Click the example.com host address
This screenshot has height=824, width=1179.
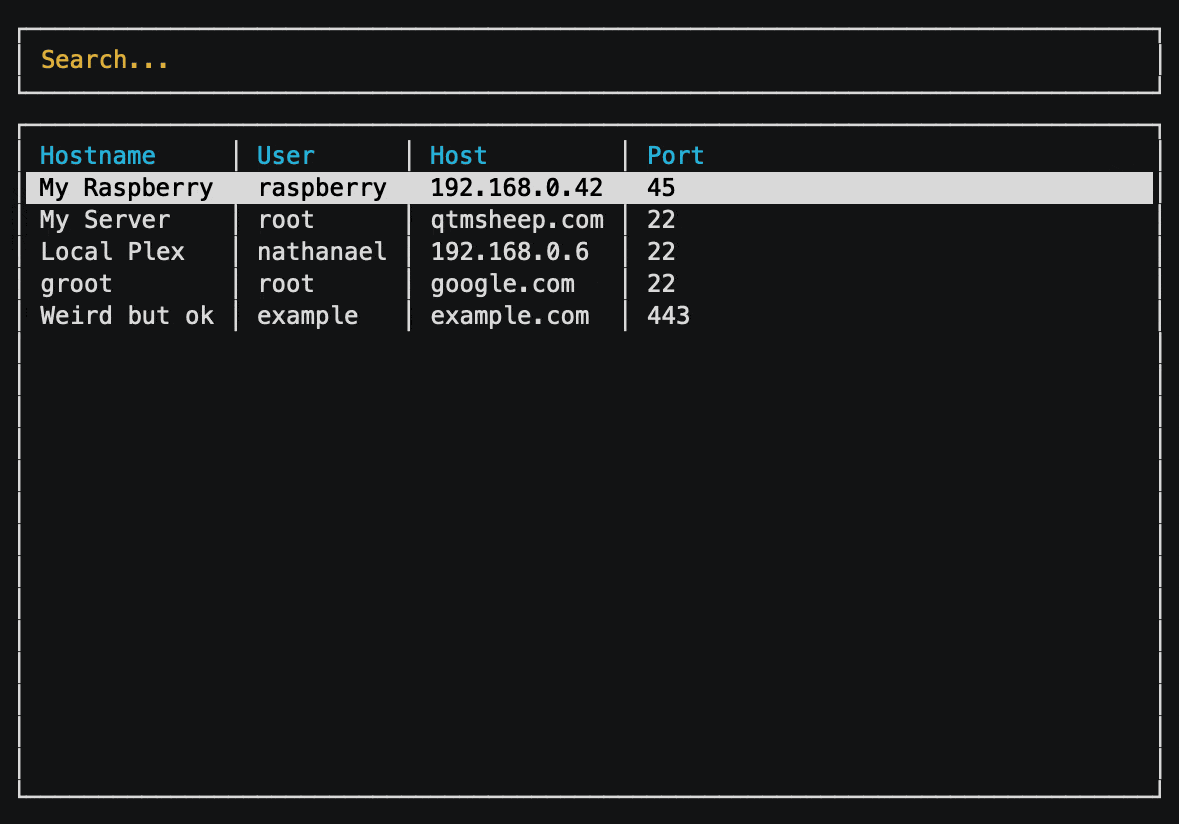click(x=510, y=315)
